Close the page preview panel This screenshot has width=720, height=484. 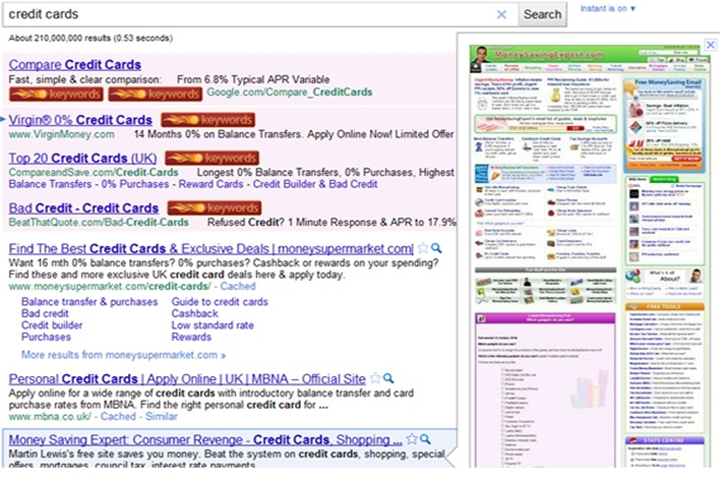tap(710, 45)
